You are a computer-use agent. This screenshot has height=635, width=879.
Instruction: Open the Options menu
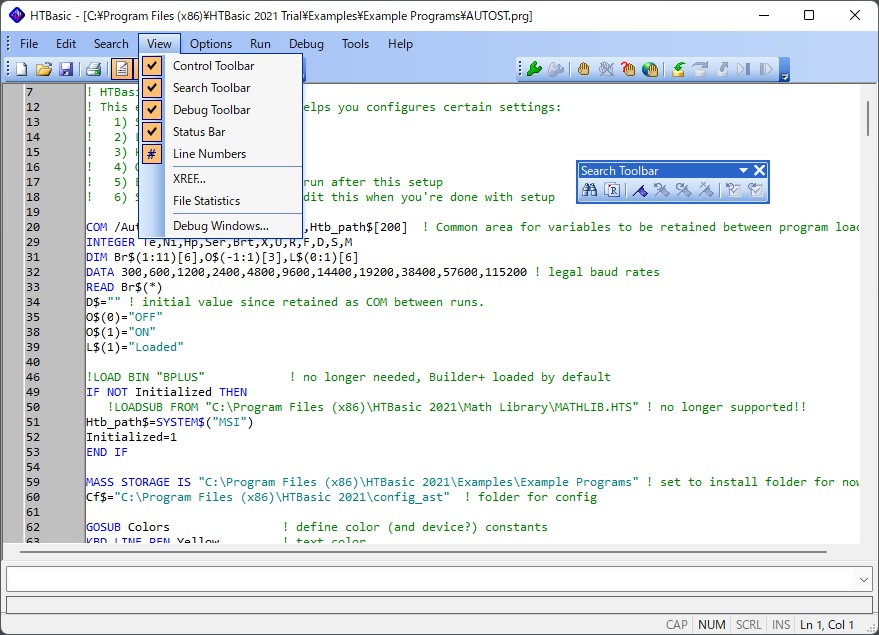tap(211, 44)
